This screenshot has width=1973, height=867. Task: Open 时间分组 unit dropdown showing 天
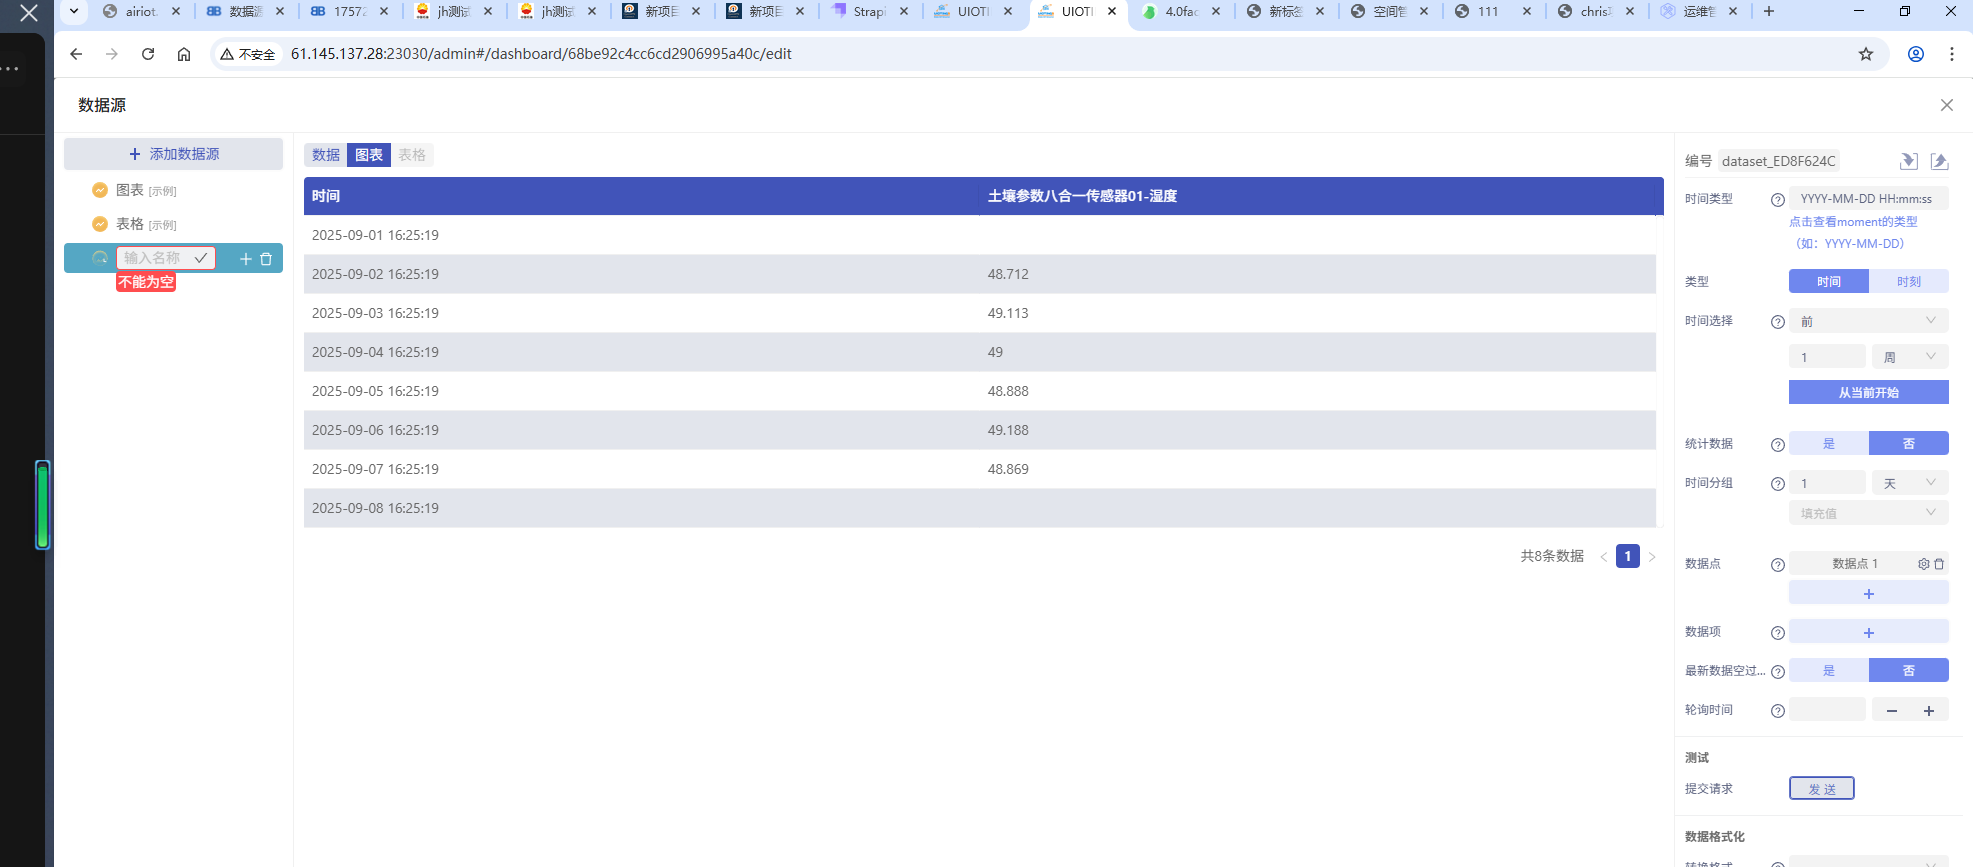click(1910, 483)
